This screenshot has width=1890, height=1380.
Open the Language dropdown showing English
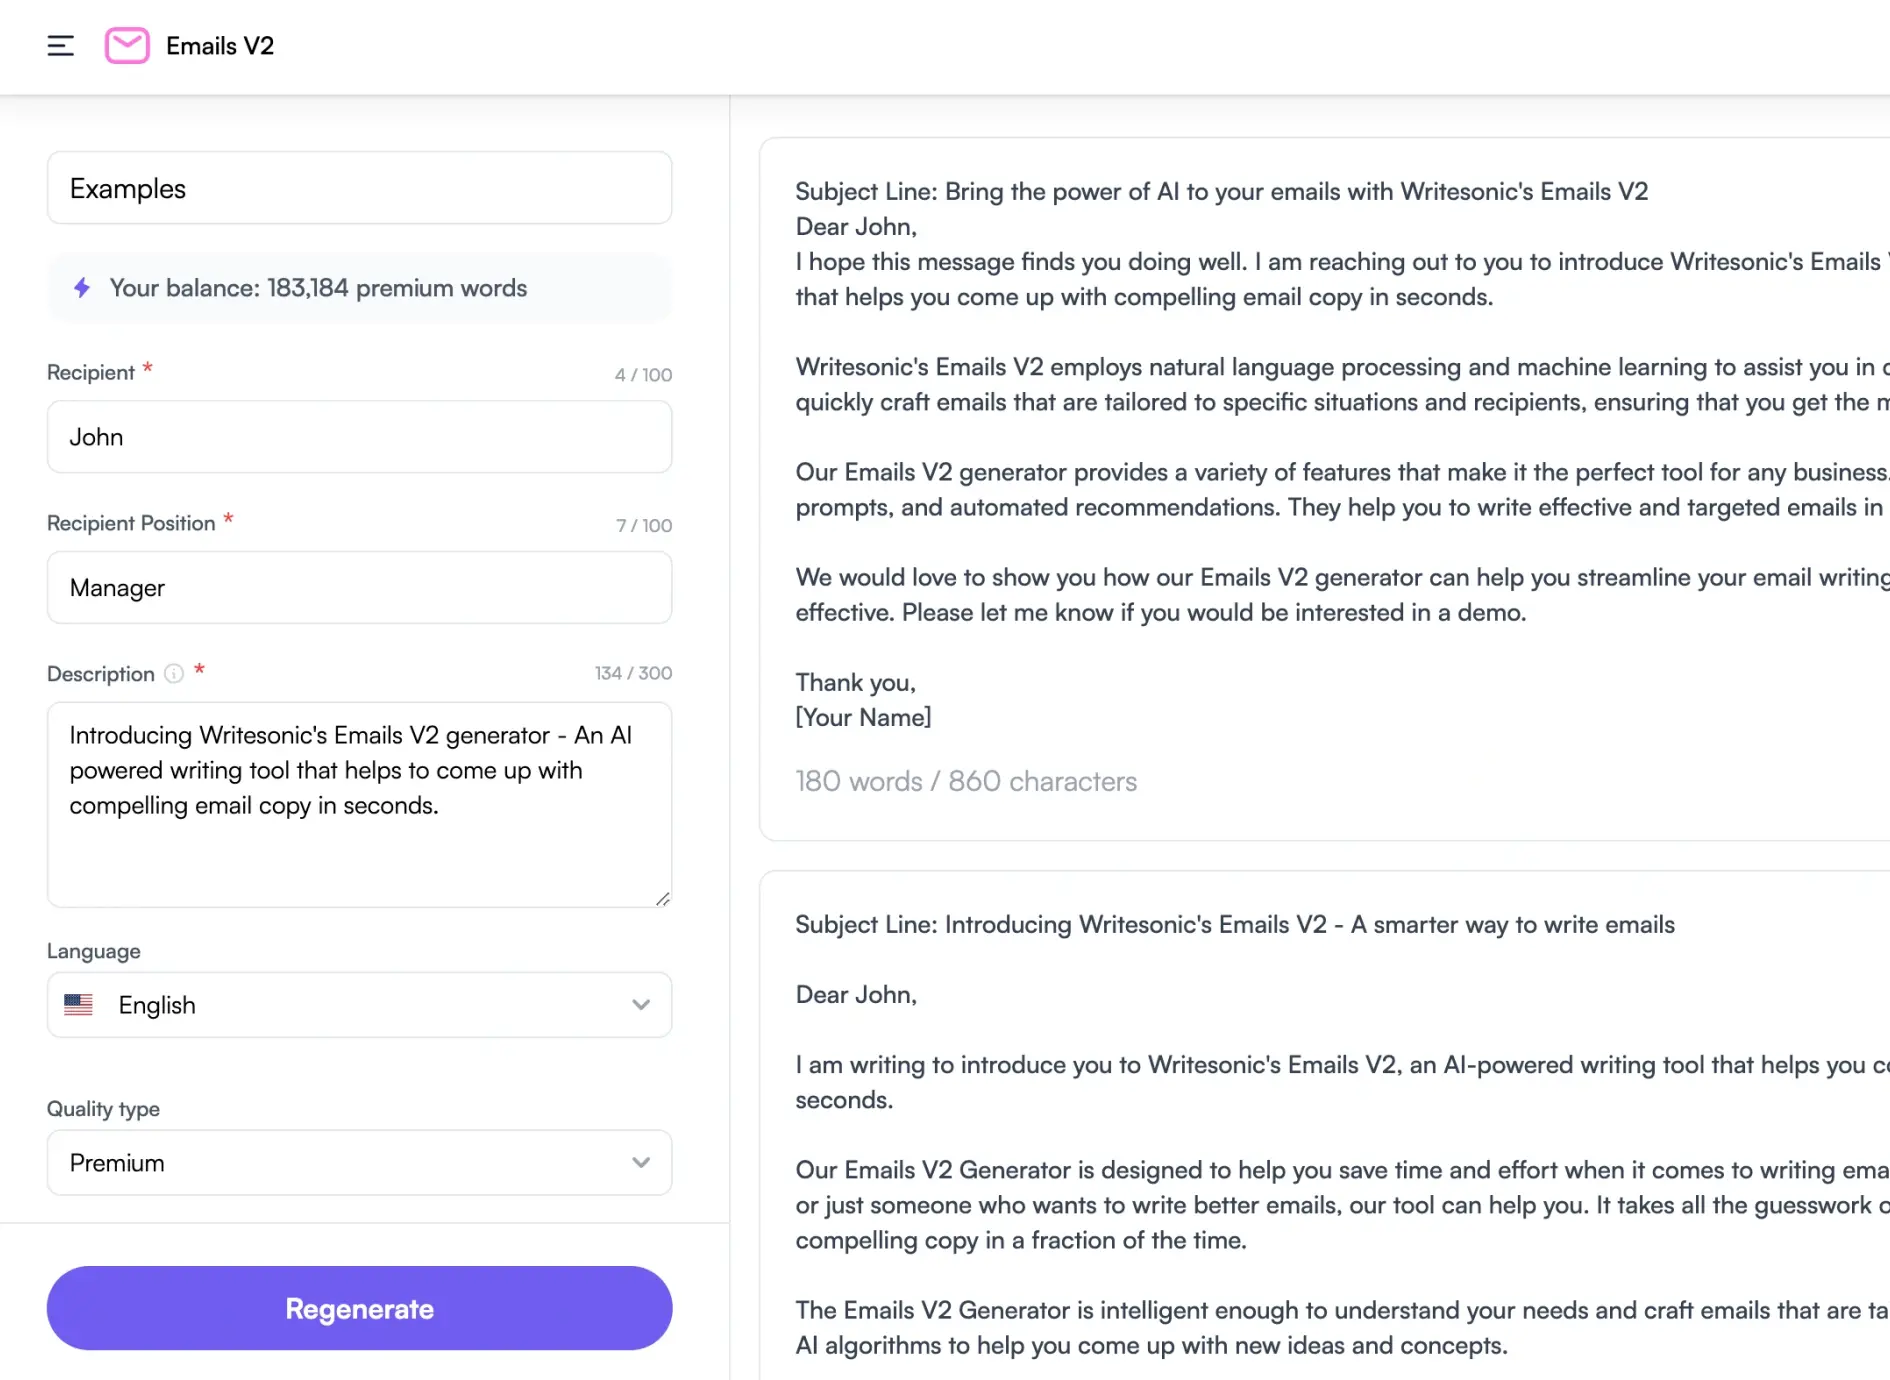[359, 1005]
